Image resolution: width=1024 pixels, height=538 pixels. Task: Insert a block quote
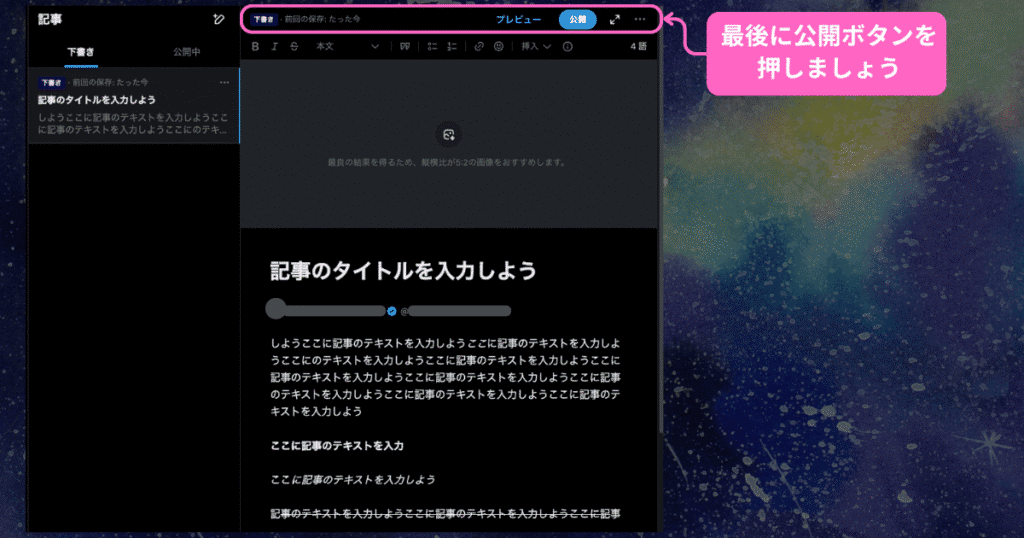405,46
